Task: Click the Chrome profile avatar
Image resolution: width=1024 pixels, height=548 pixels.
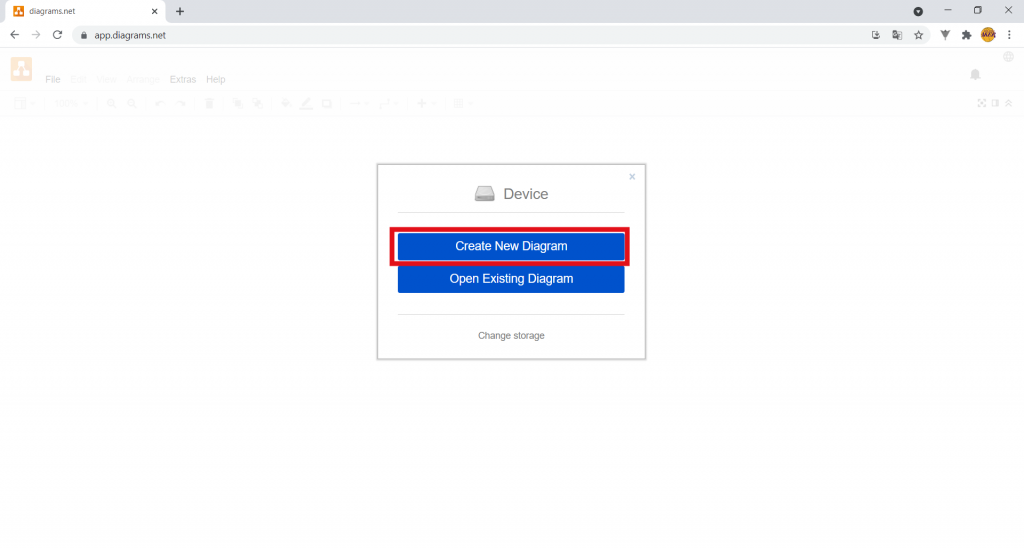Action: (988, 35)
